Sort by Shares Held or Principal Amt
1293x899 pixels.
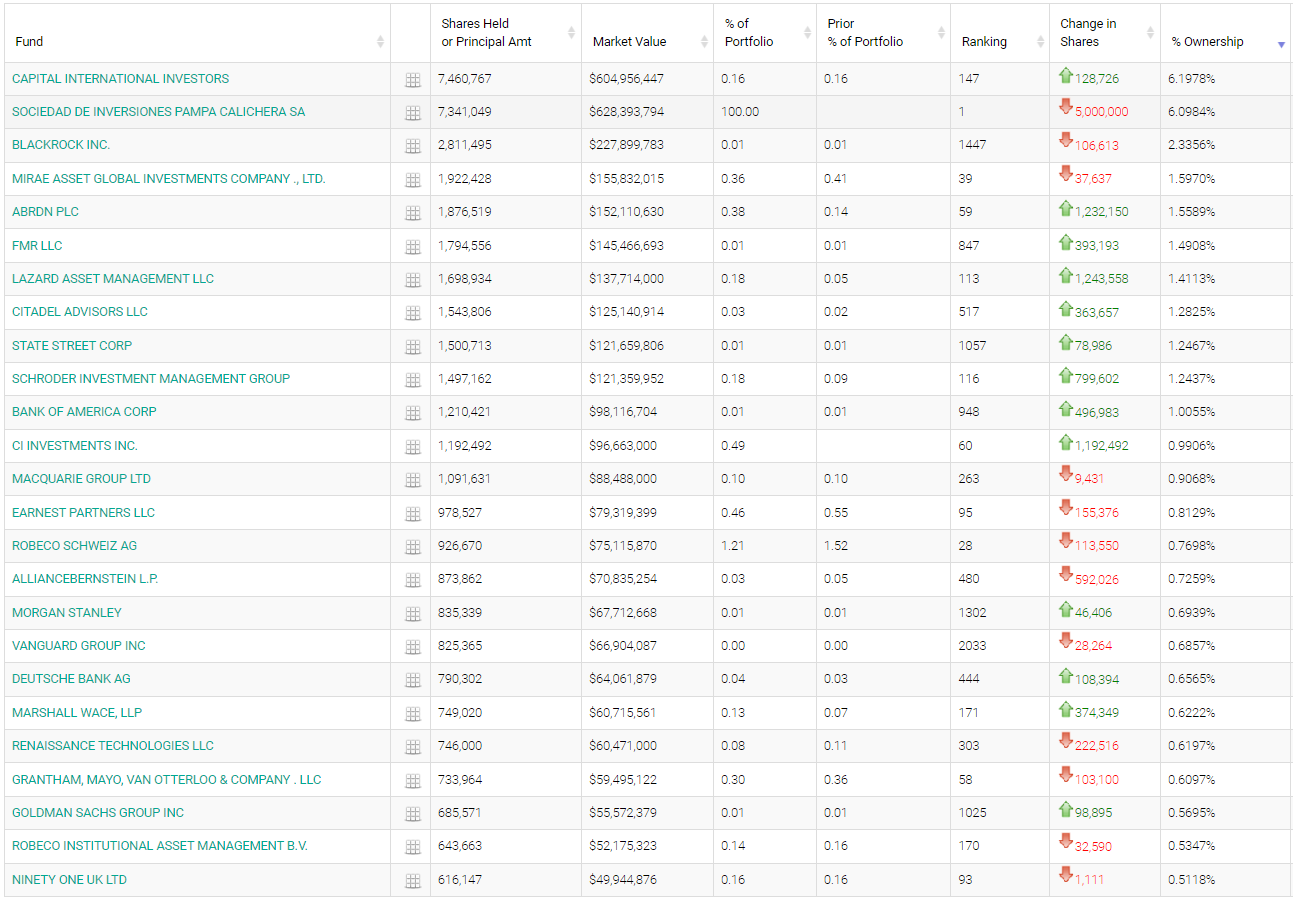tap(505, 33)
